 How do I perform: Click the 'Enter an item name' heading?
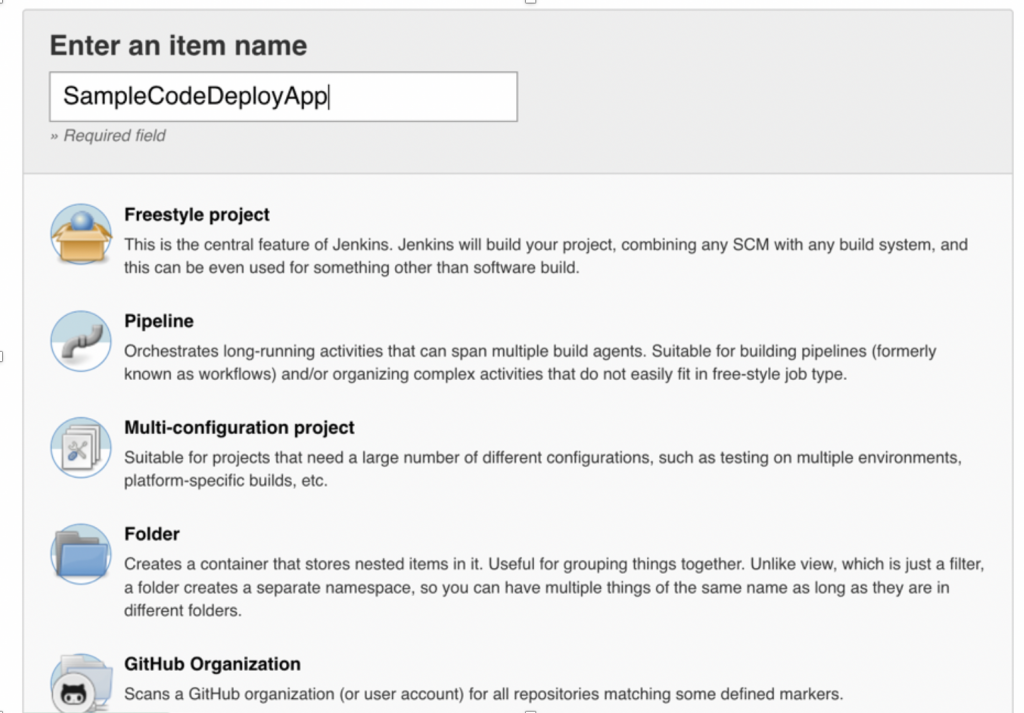click(178, 46)
